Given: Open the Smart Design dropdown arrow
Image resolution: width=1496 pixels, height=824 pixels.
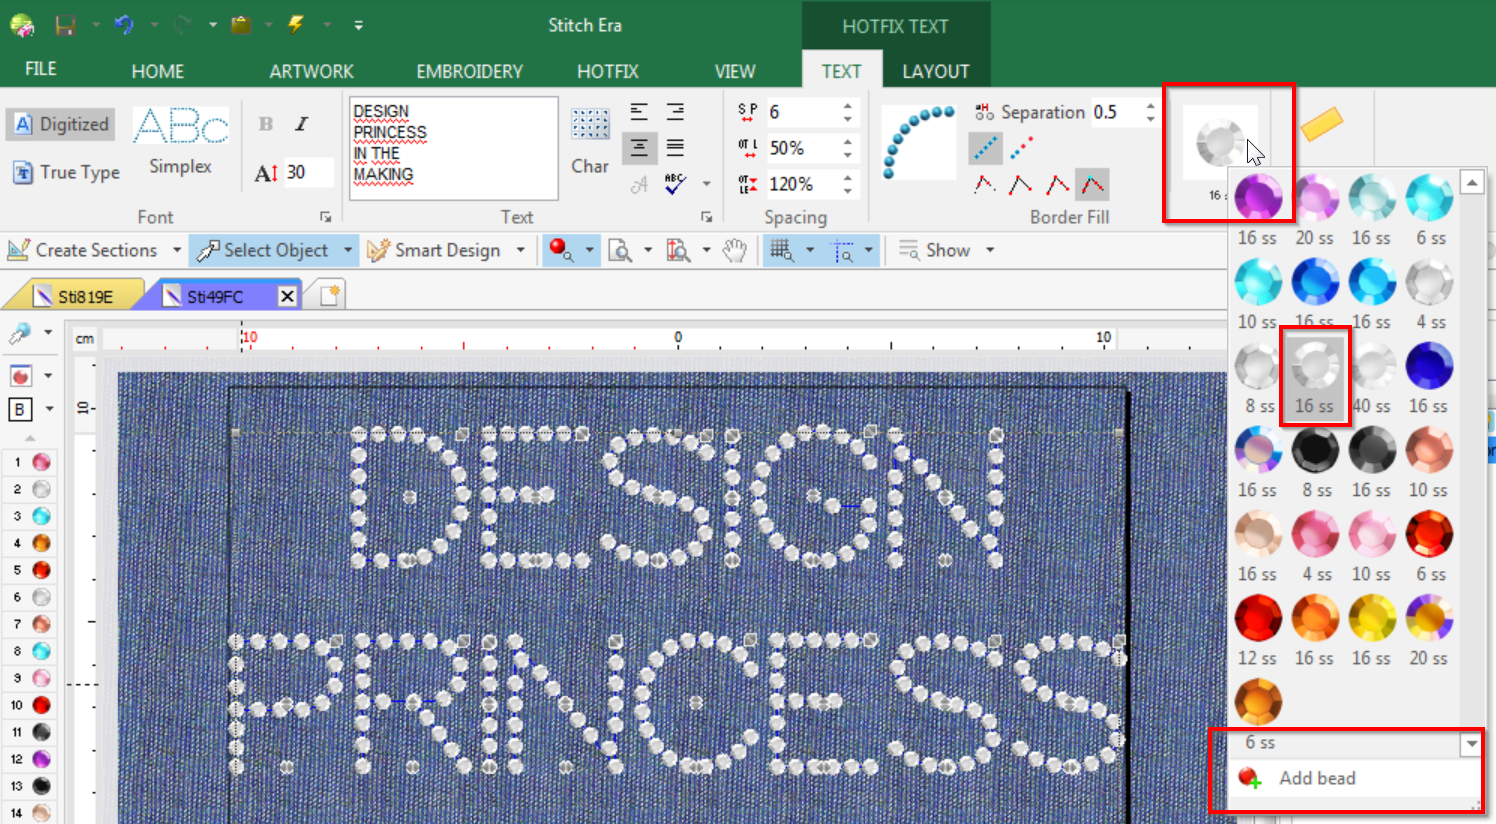Looking at the screenshot, I should pos(521,250).
